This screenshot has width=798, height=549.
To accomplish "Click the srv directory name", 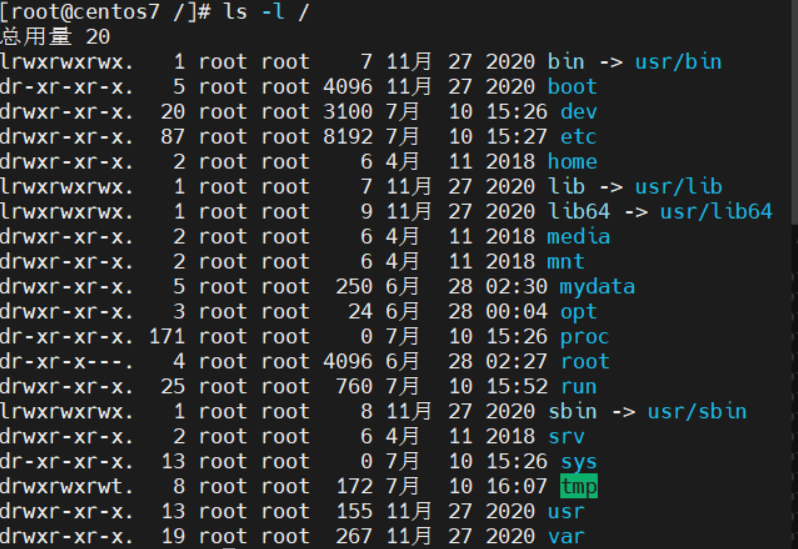I will tap(565, 437).
